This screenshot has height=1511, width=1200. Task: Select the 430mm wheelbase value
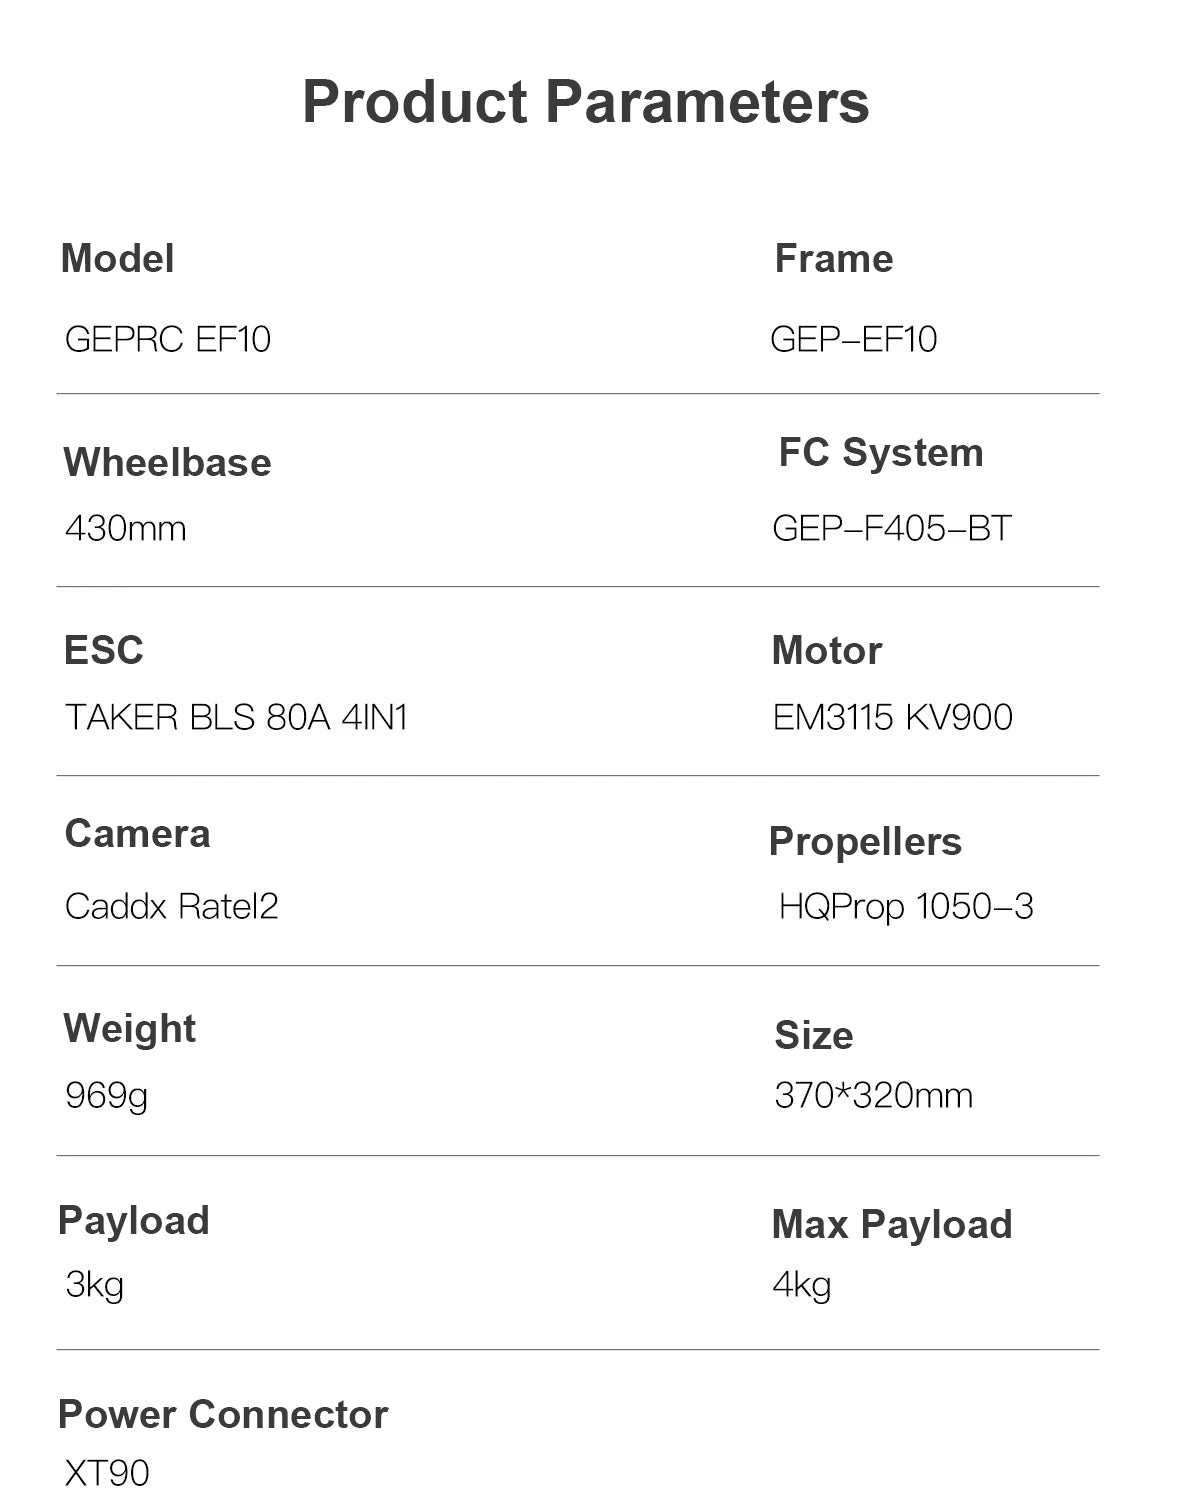(125, 528)
